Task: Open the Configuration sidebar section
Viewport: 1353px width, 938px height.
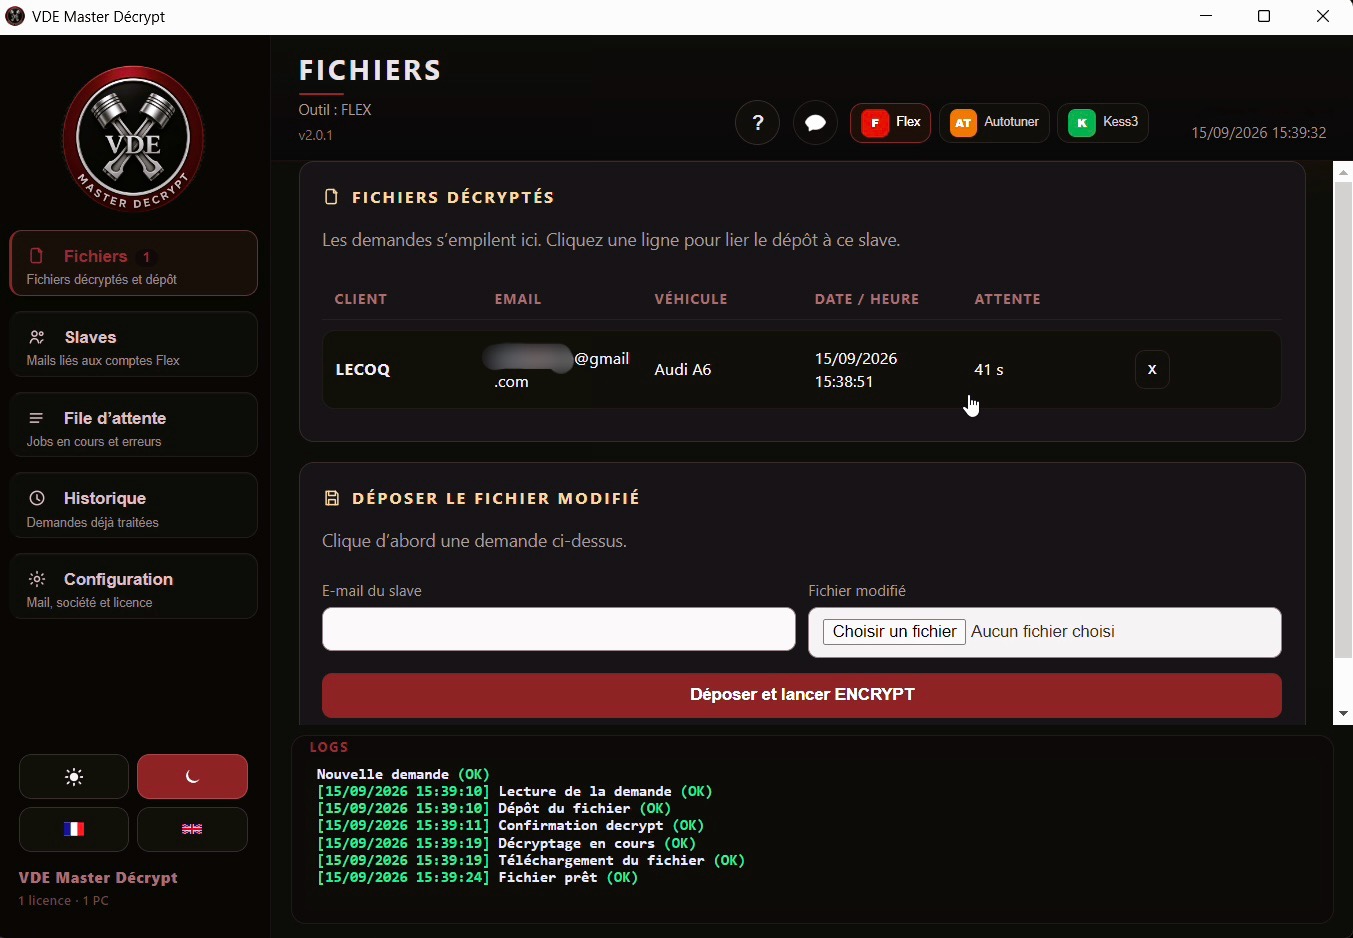Action: click(x=134, y=587)
